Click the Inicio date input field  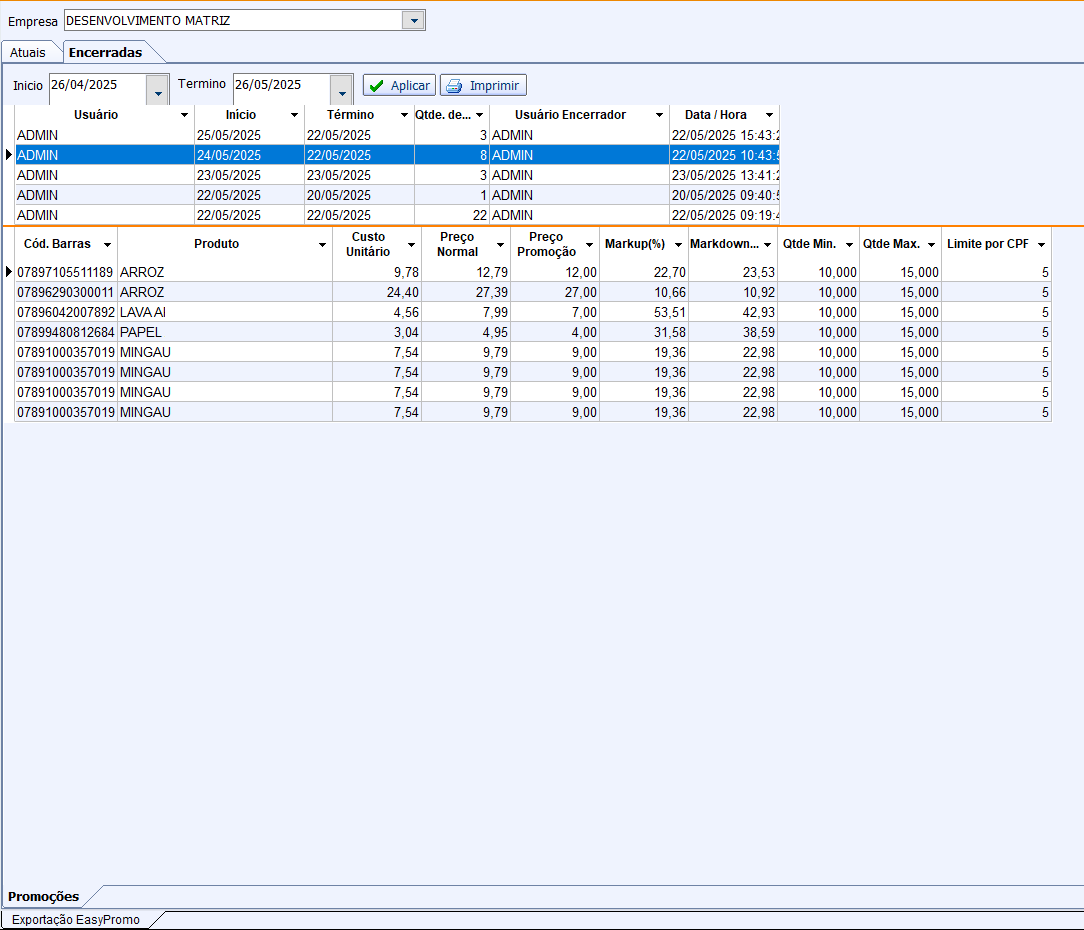(x=96, y=86)
